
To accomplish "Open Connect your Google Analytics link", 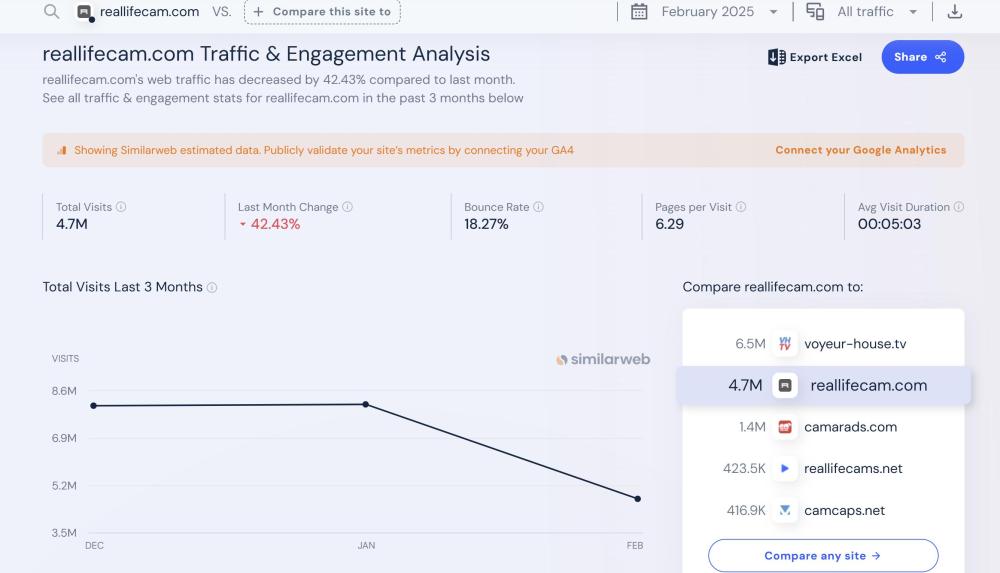I will click(x=860, y=150).
